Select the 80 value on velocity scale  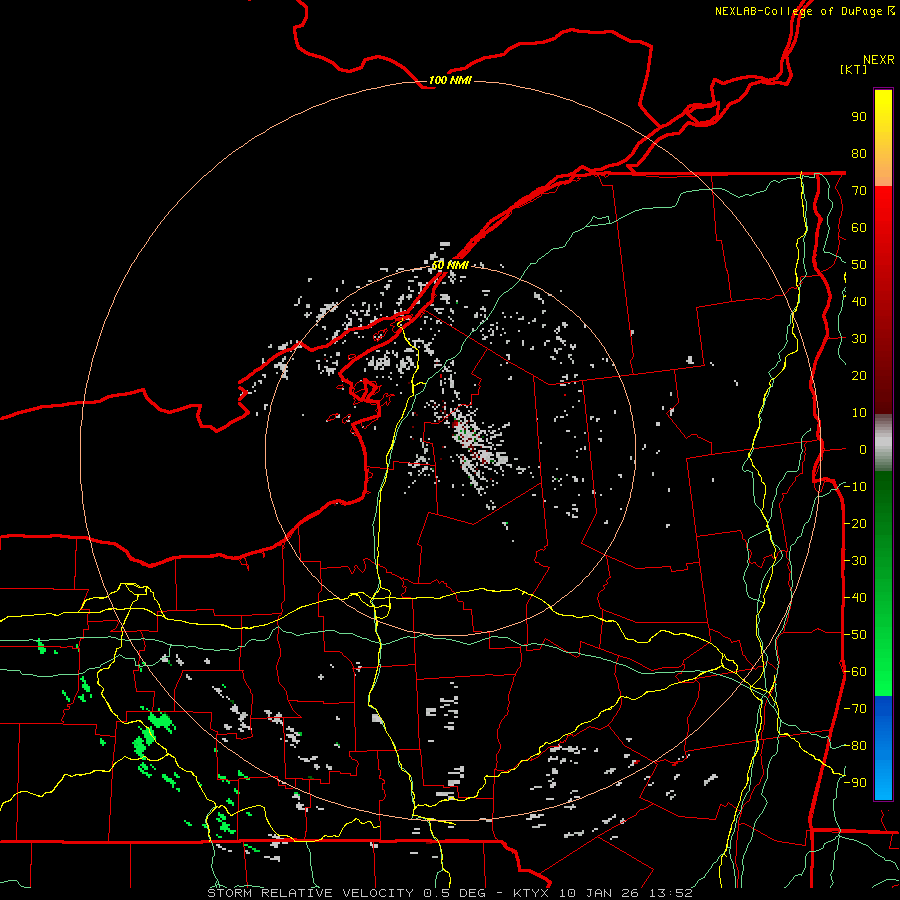[x=859, y=153]
